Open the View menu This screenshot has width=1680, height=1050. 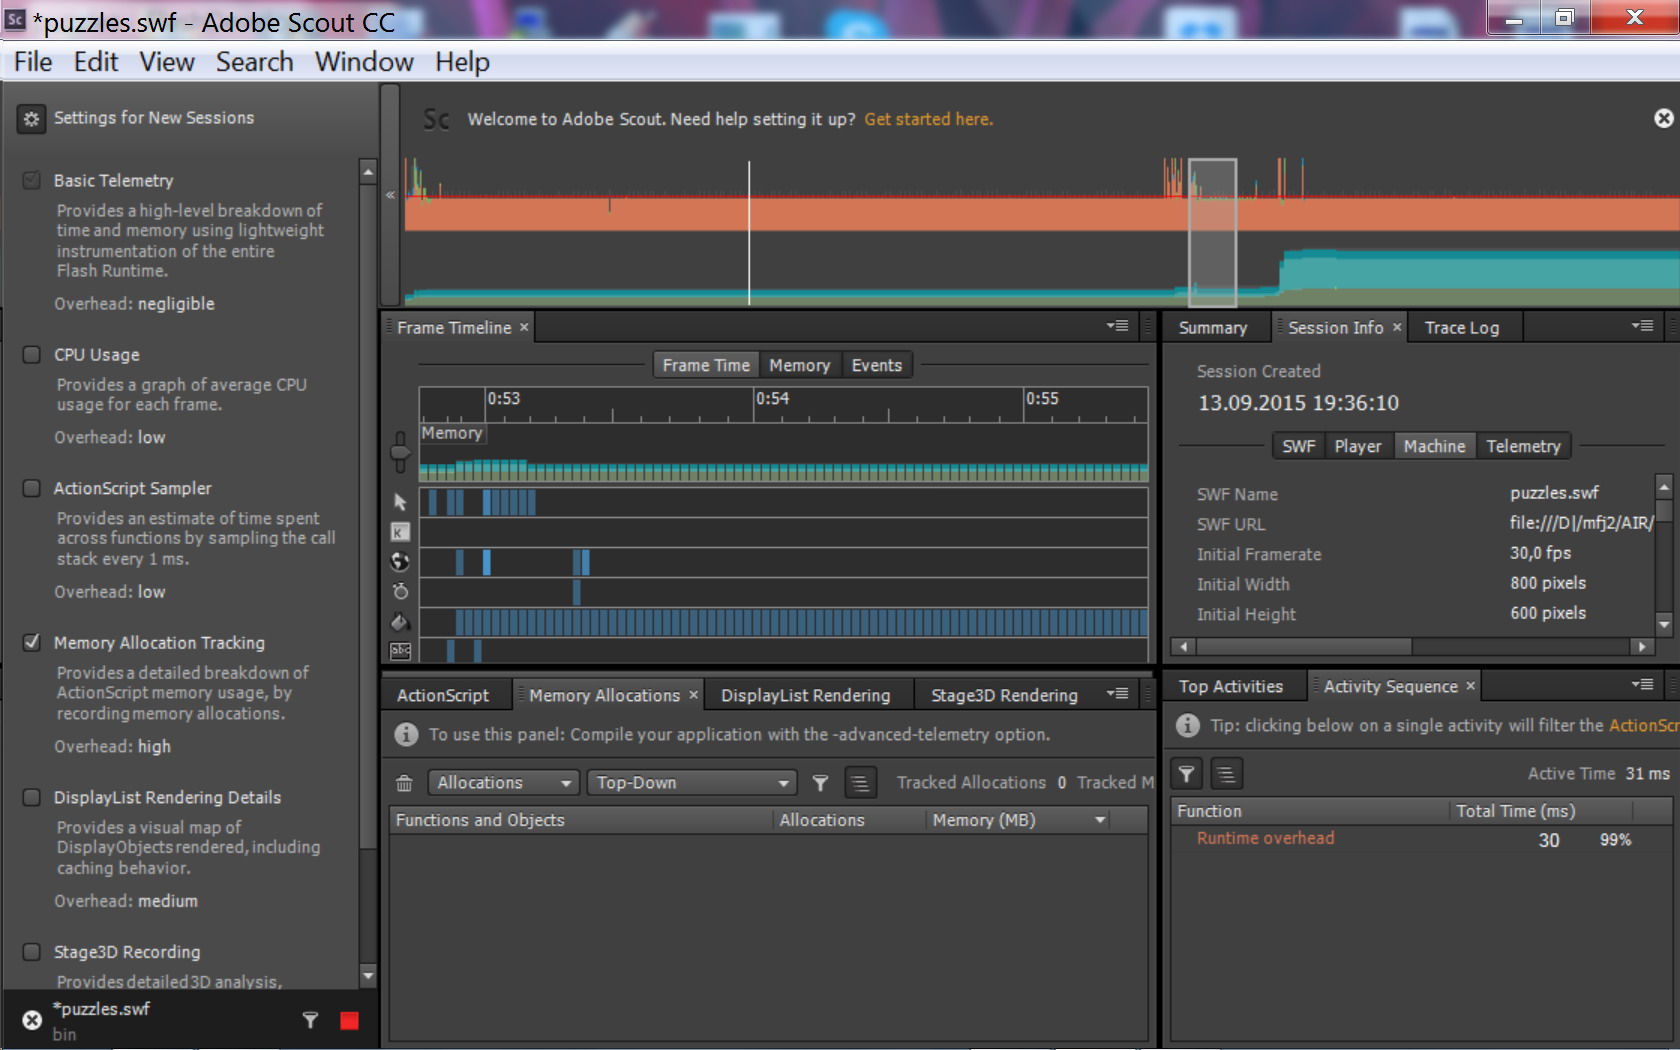tap(167, 62)
